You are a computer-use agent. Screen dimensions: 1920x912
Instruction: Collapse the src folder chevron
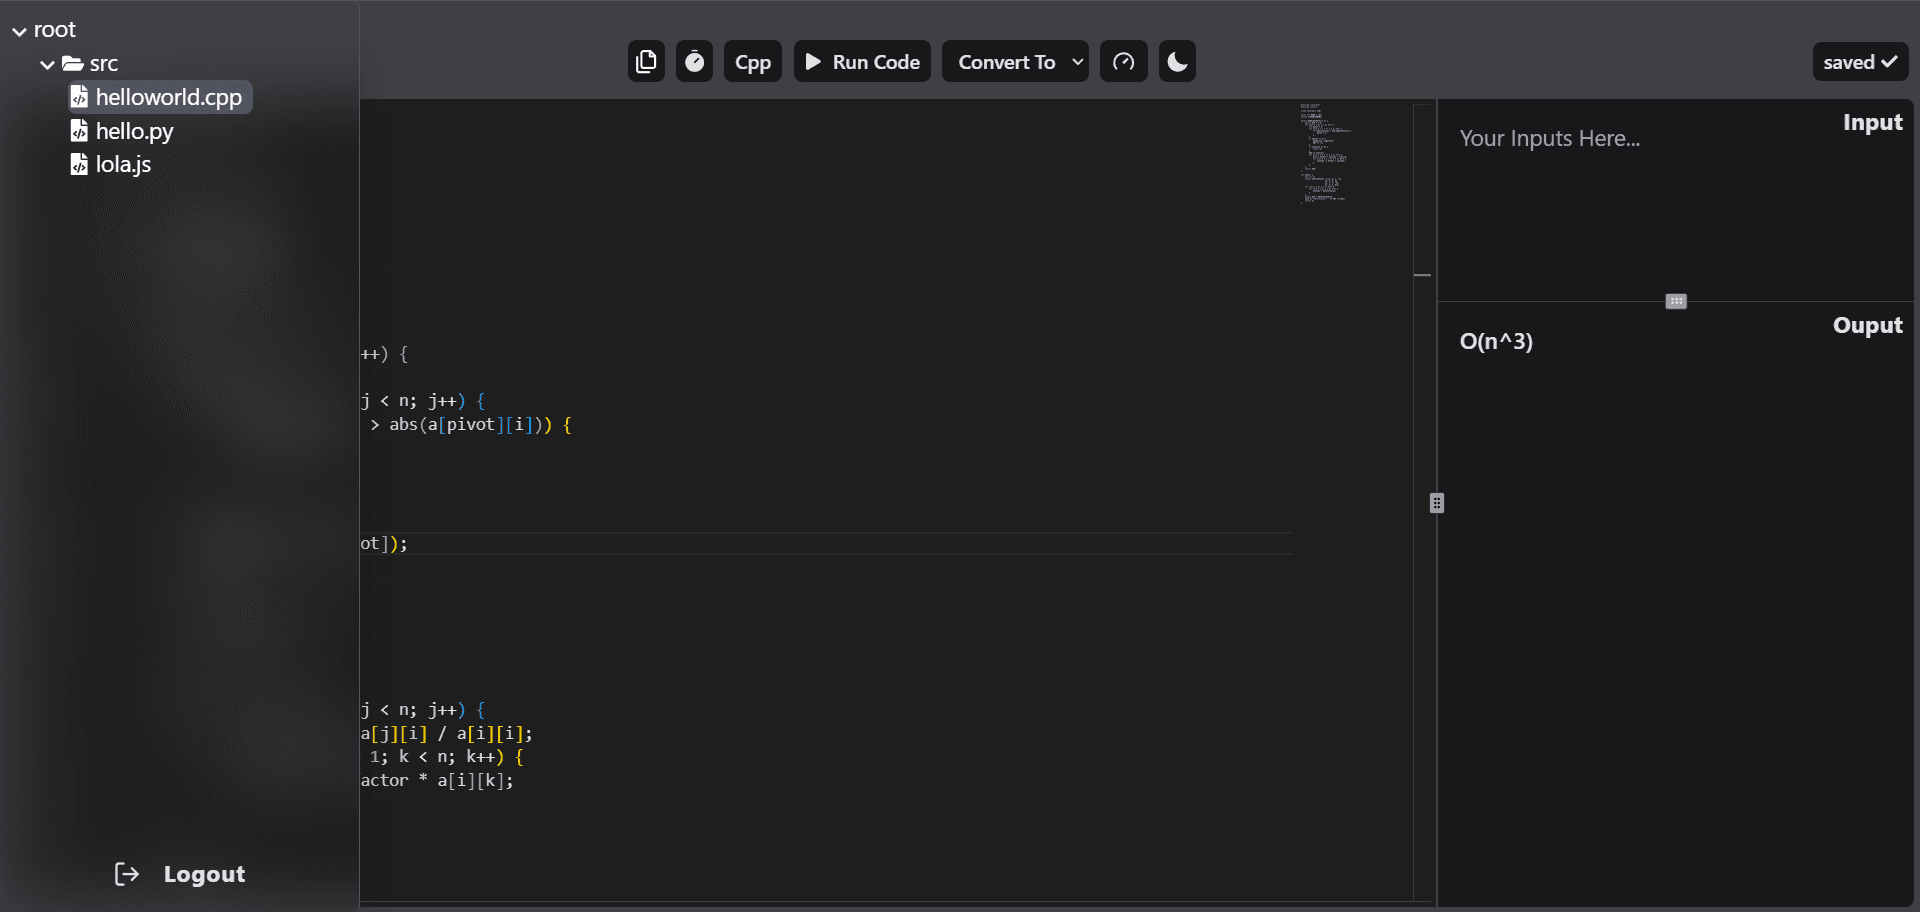point(47,64)
